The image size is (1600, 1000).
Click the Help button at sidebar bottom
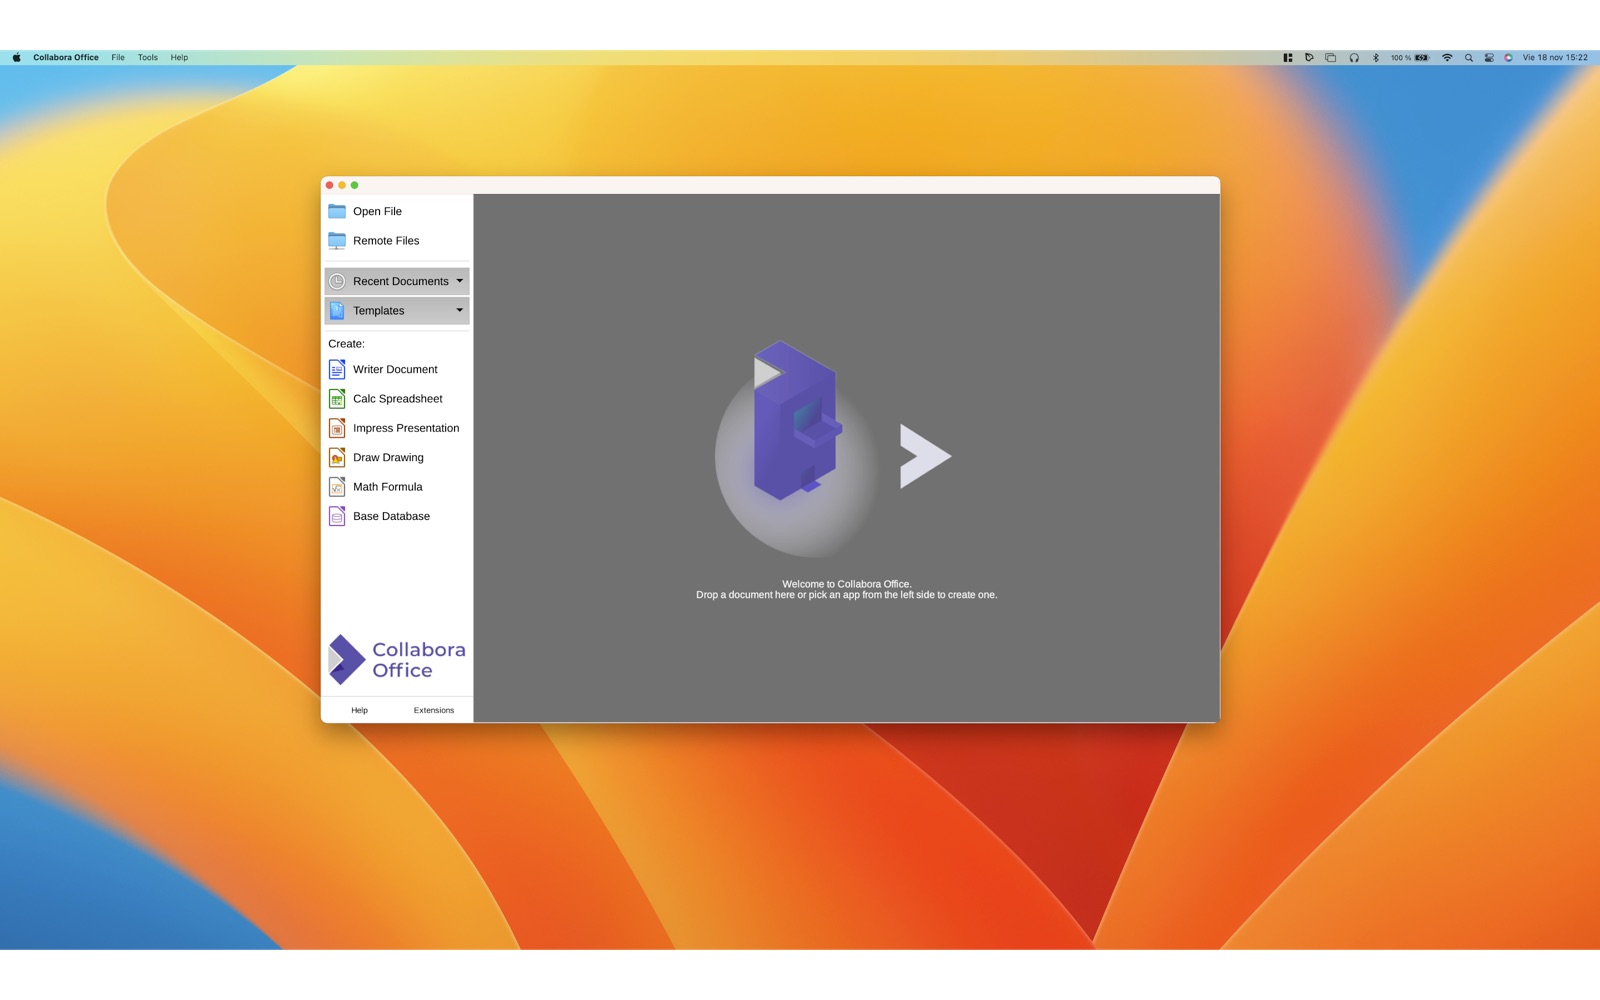coord(359,710)
